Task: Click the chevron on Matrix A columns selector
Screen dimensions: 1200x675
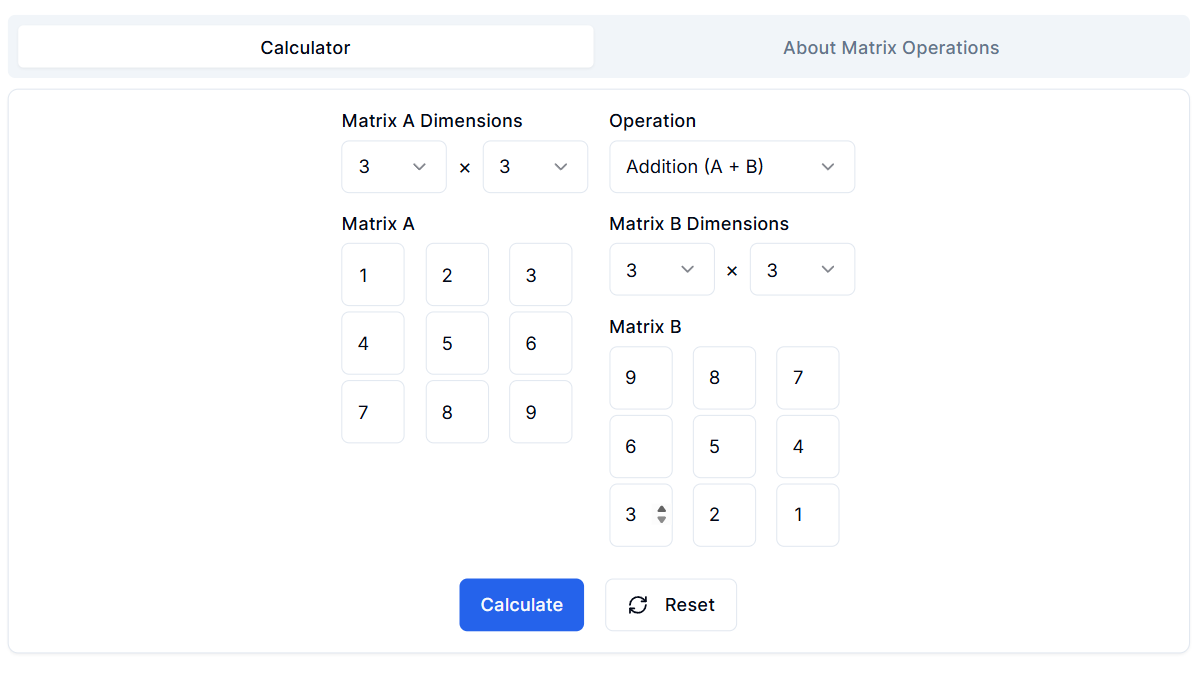Action: click(x=562, y=167)
